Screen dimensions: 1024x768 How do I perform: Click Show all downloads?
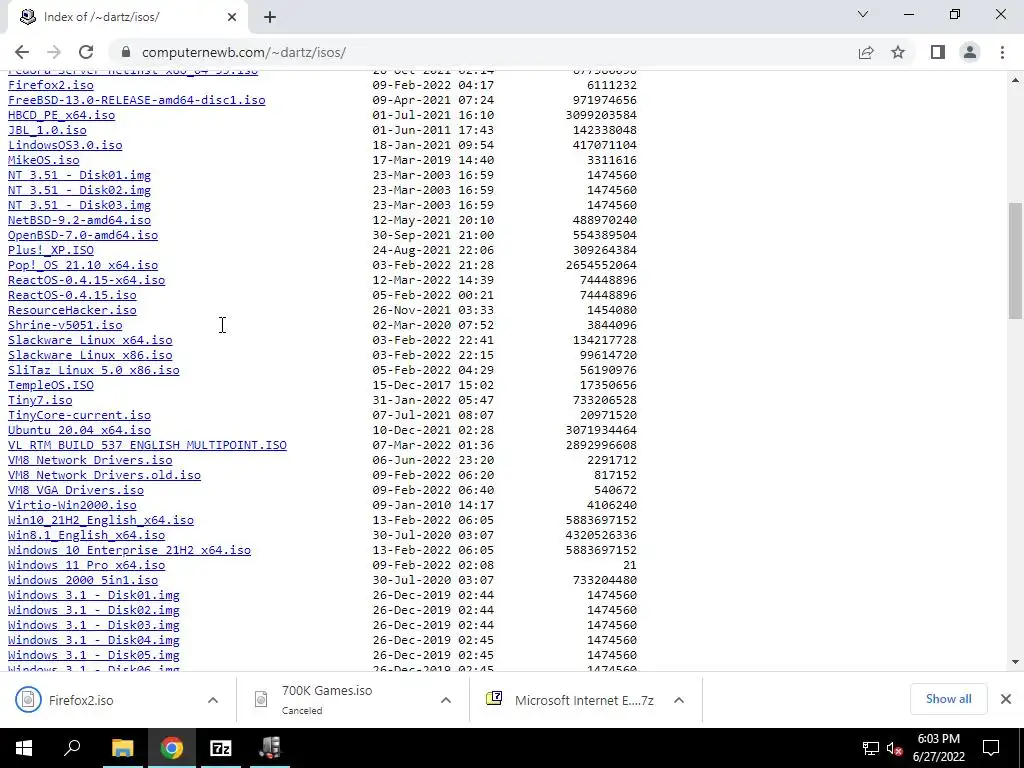(x=948, y=699)
